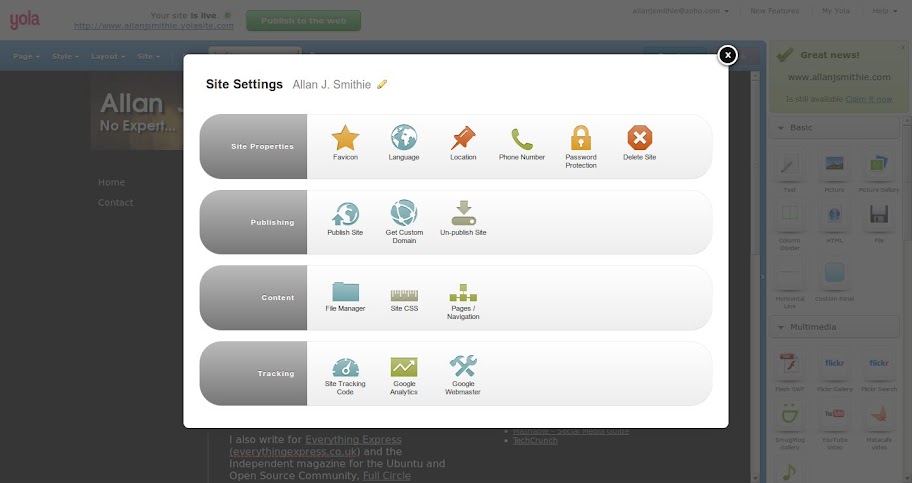The width and height of the screenshot is (912, 483).
Task: Select the Column Divider widget
Action: click(789, 227)
